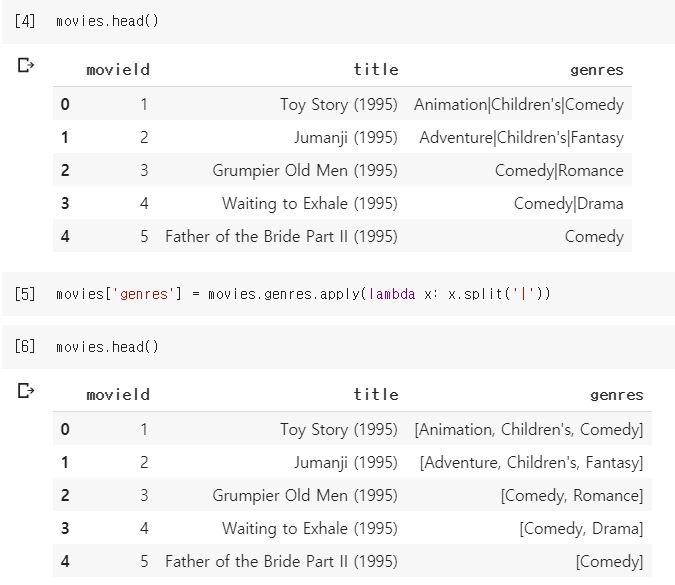Click the [Comedy, Drama] list cell
Screen dimensions: 675x585
coord(581,528)
